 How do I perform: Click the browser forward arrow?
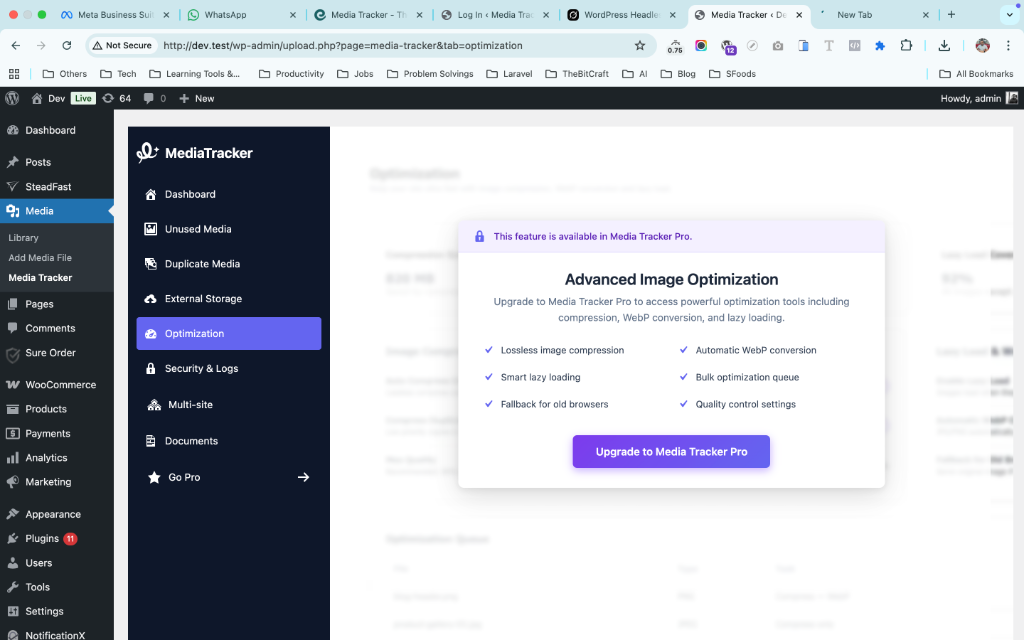[41, 46]
